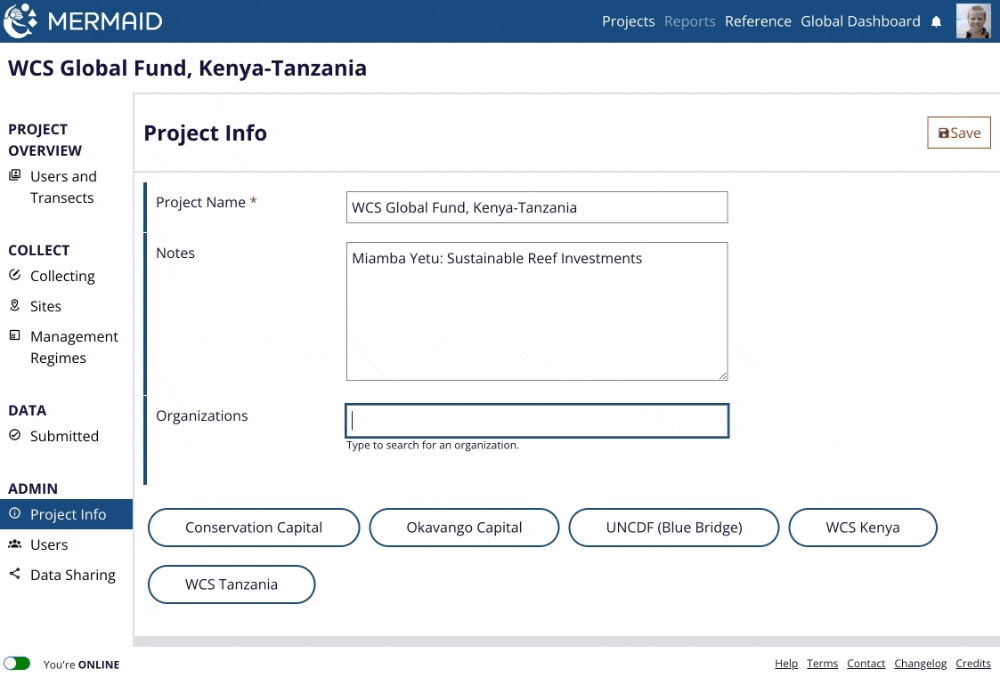Open Management Regimes page
Image resolution: width=1000 pixels, height=677 pixels.
(74, 347)
